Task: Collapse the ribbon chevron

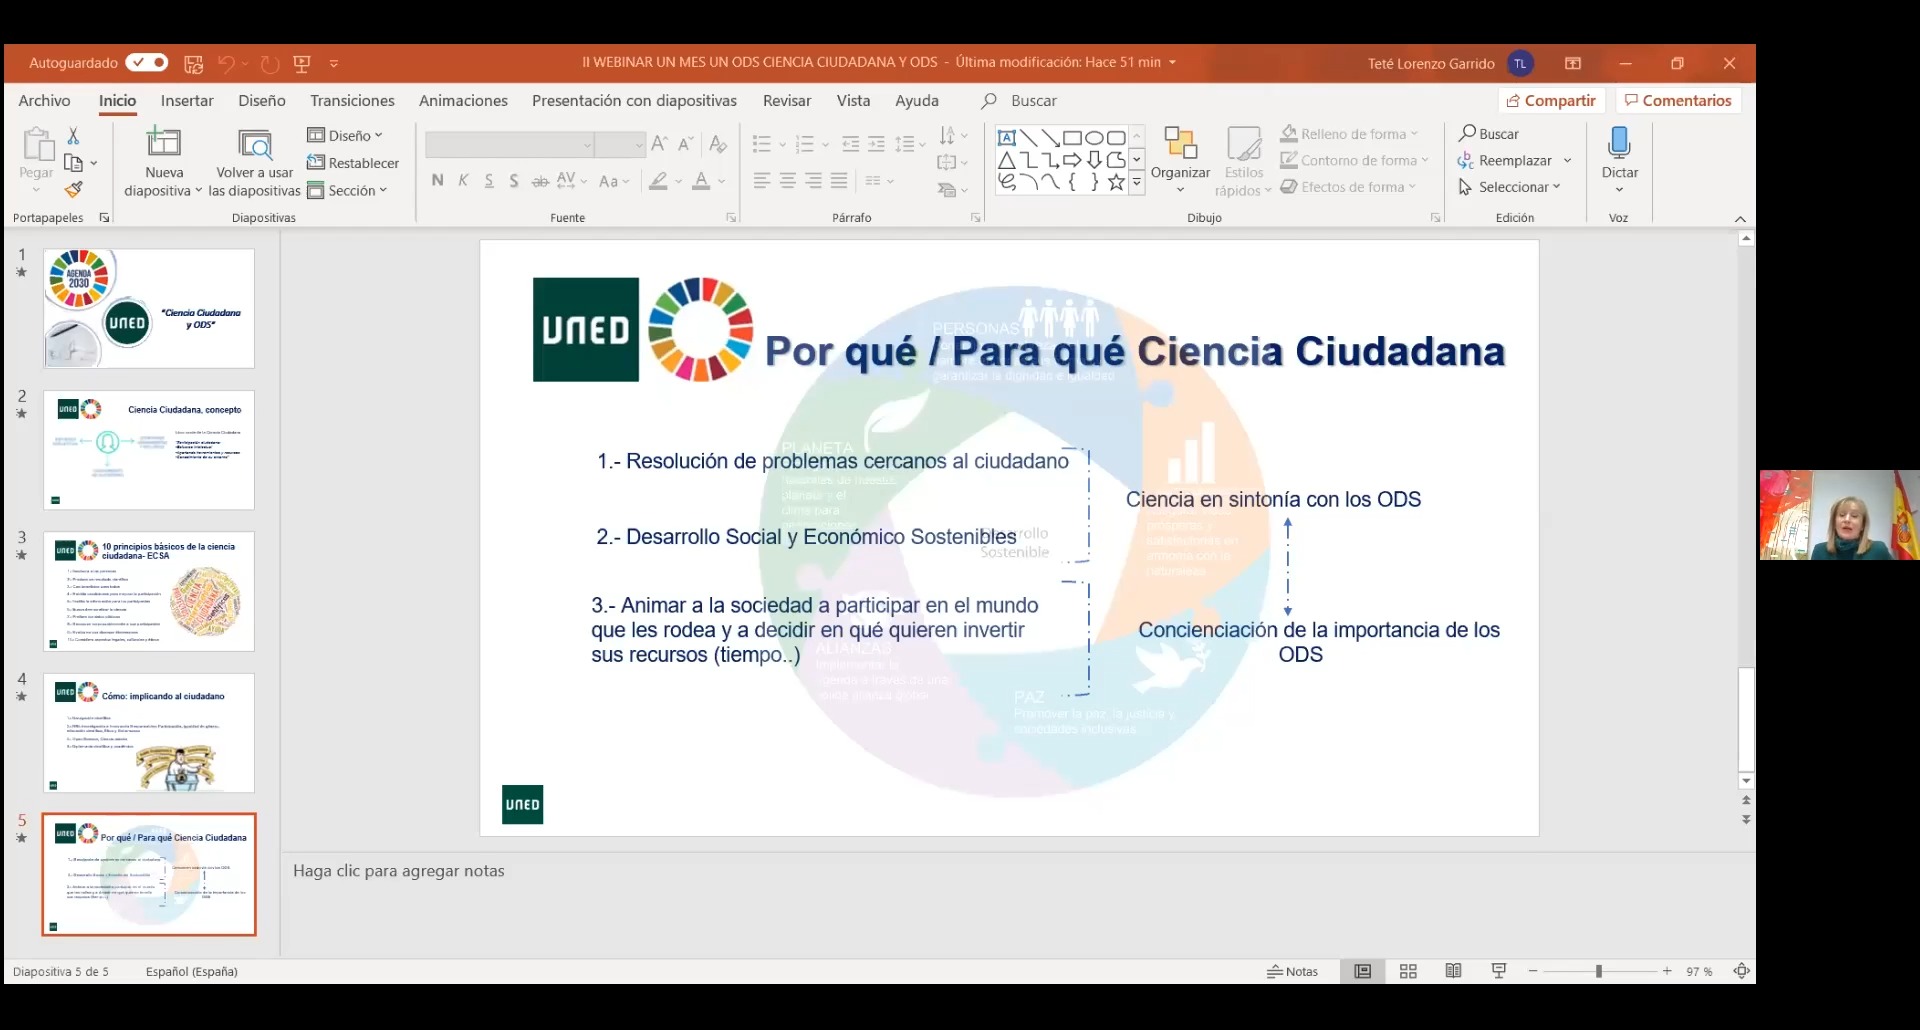Action: [x=1740, y=219]
